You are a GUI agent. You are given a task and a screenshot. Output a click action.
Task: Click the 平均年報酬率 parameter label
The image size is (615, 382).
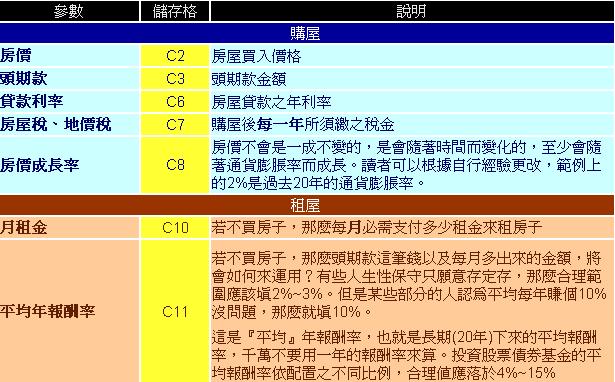[47, 311]
